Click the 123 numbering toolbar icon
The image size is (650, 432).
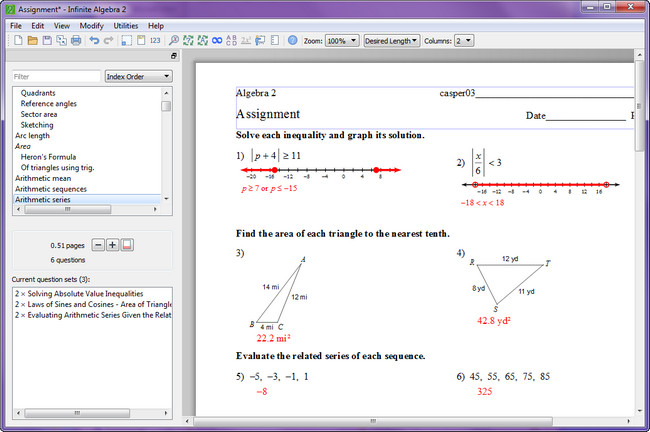155,40
